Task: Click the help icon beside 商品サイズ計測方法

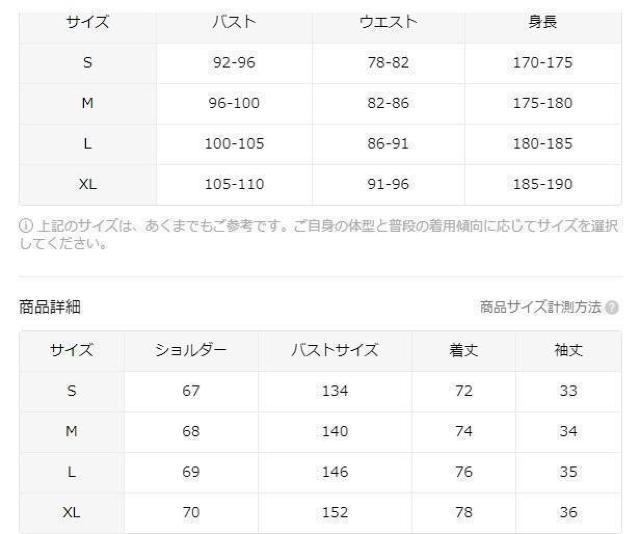Action: (612, 308)
